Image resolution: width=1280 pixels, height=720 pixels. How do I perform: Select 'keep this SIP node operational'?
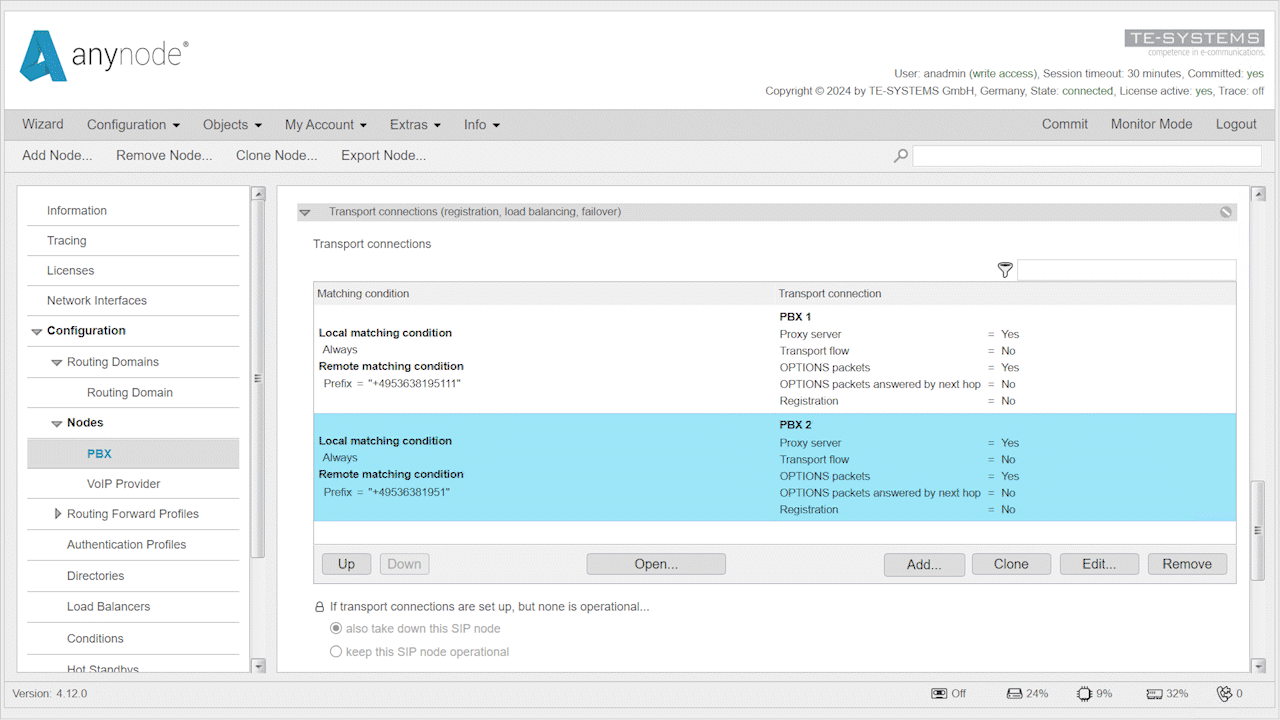click(x=336, y=652)
